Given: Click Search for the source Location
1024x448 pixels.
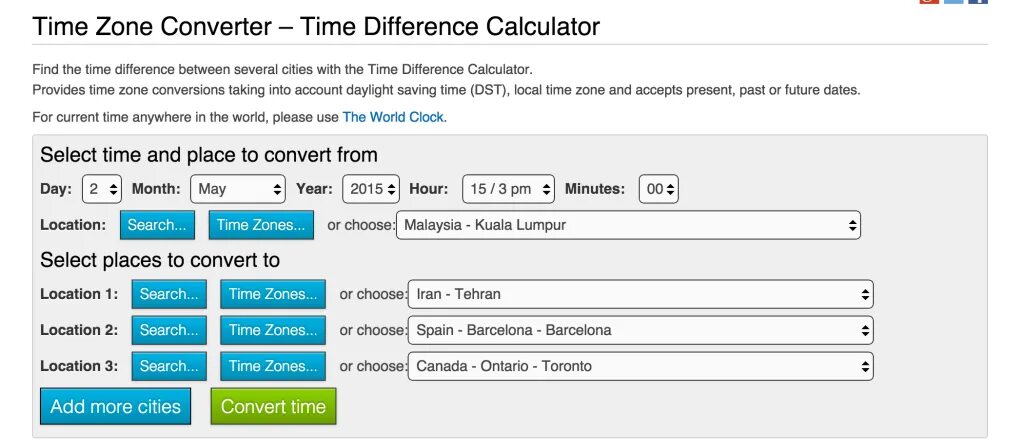Looking at the screenshot, I should [x=157, y=225].
